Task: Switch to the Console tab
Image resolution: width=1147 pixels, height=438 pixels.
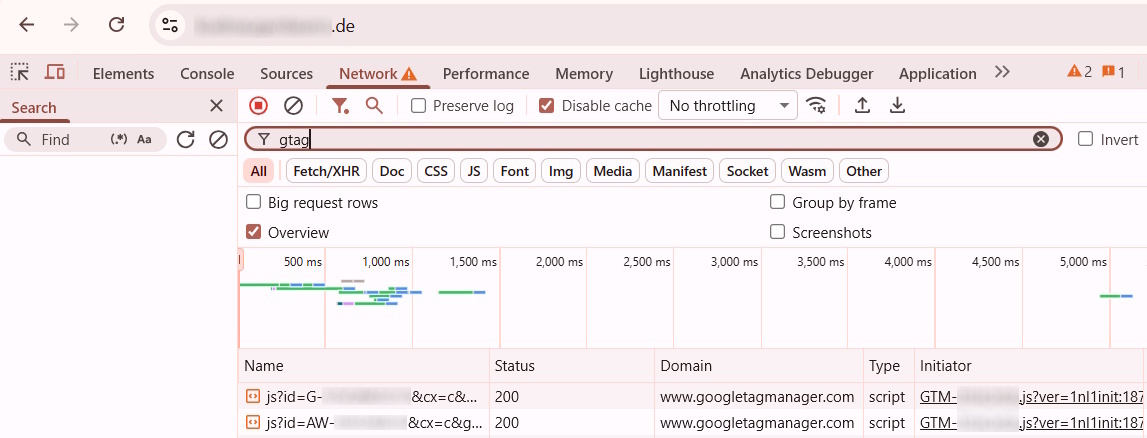Action: click(x=207, y=74)
